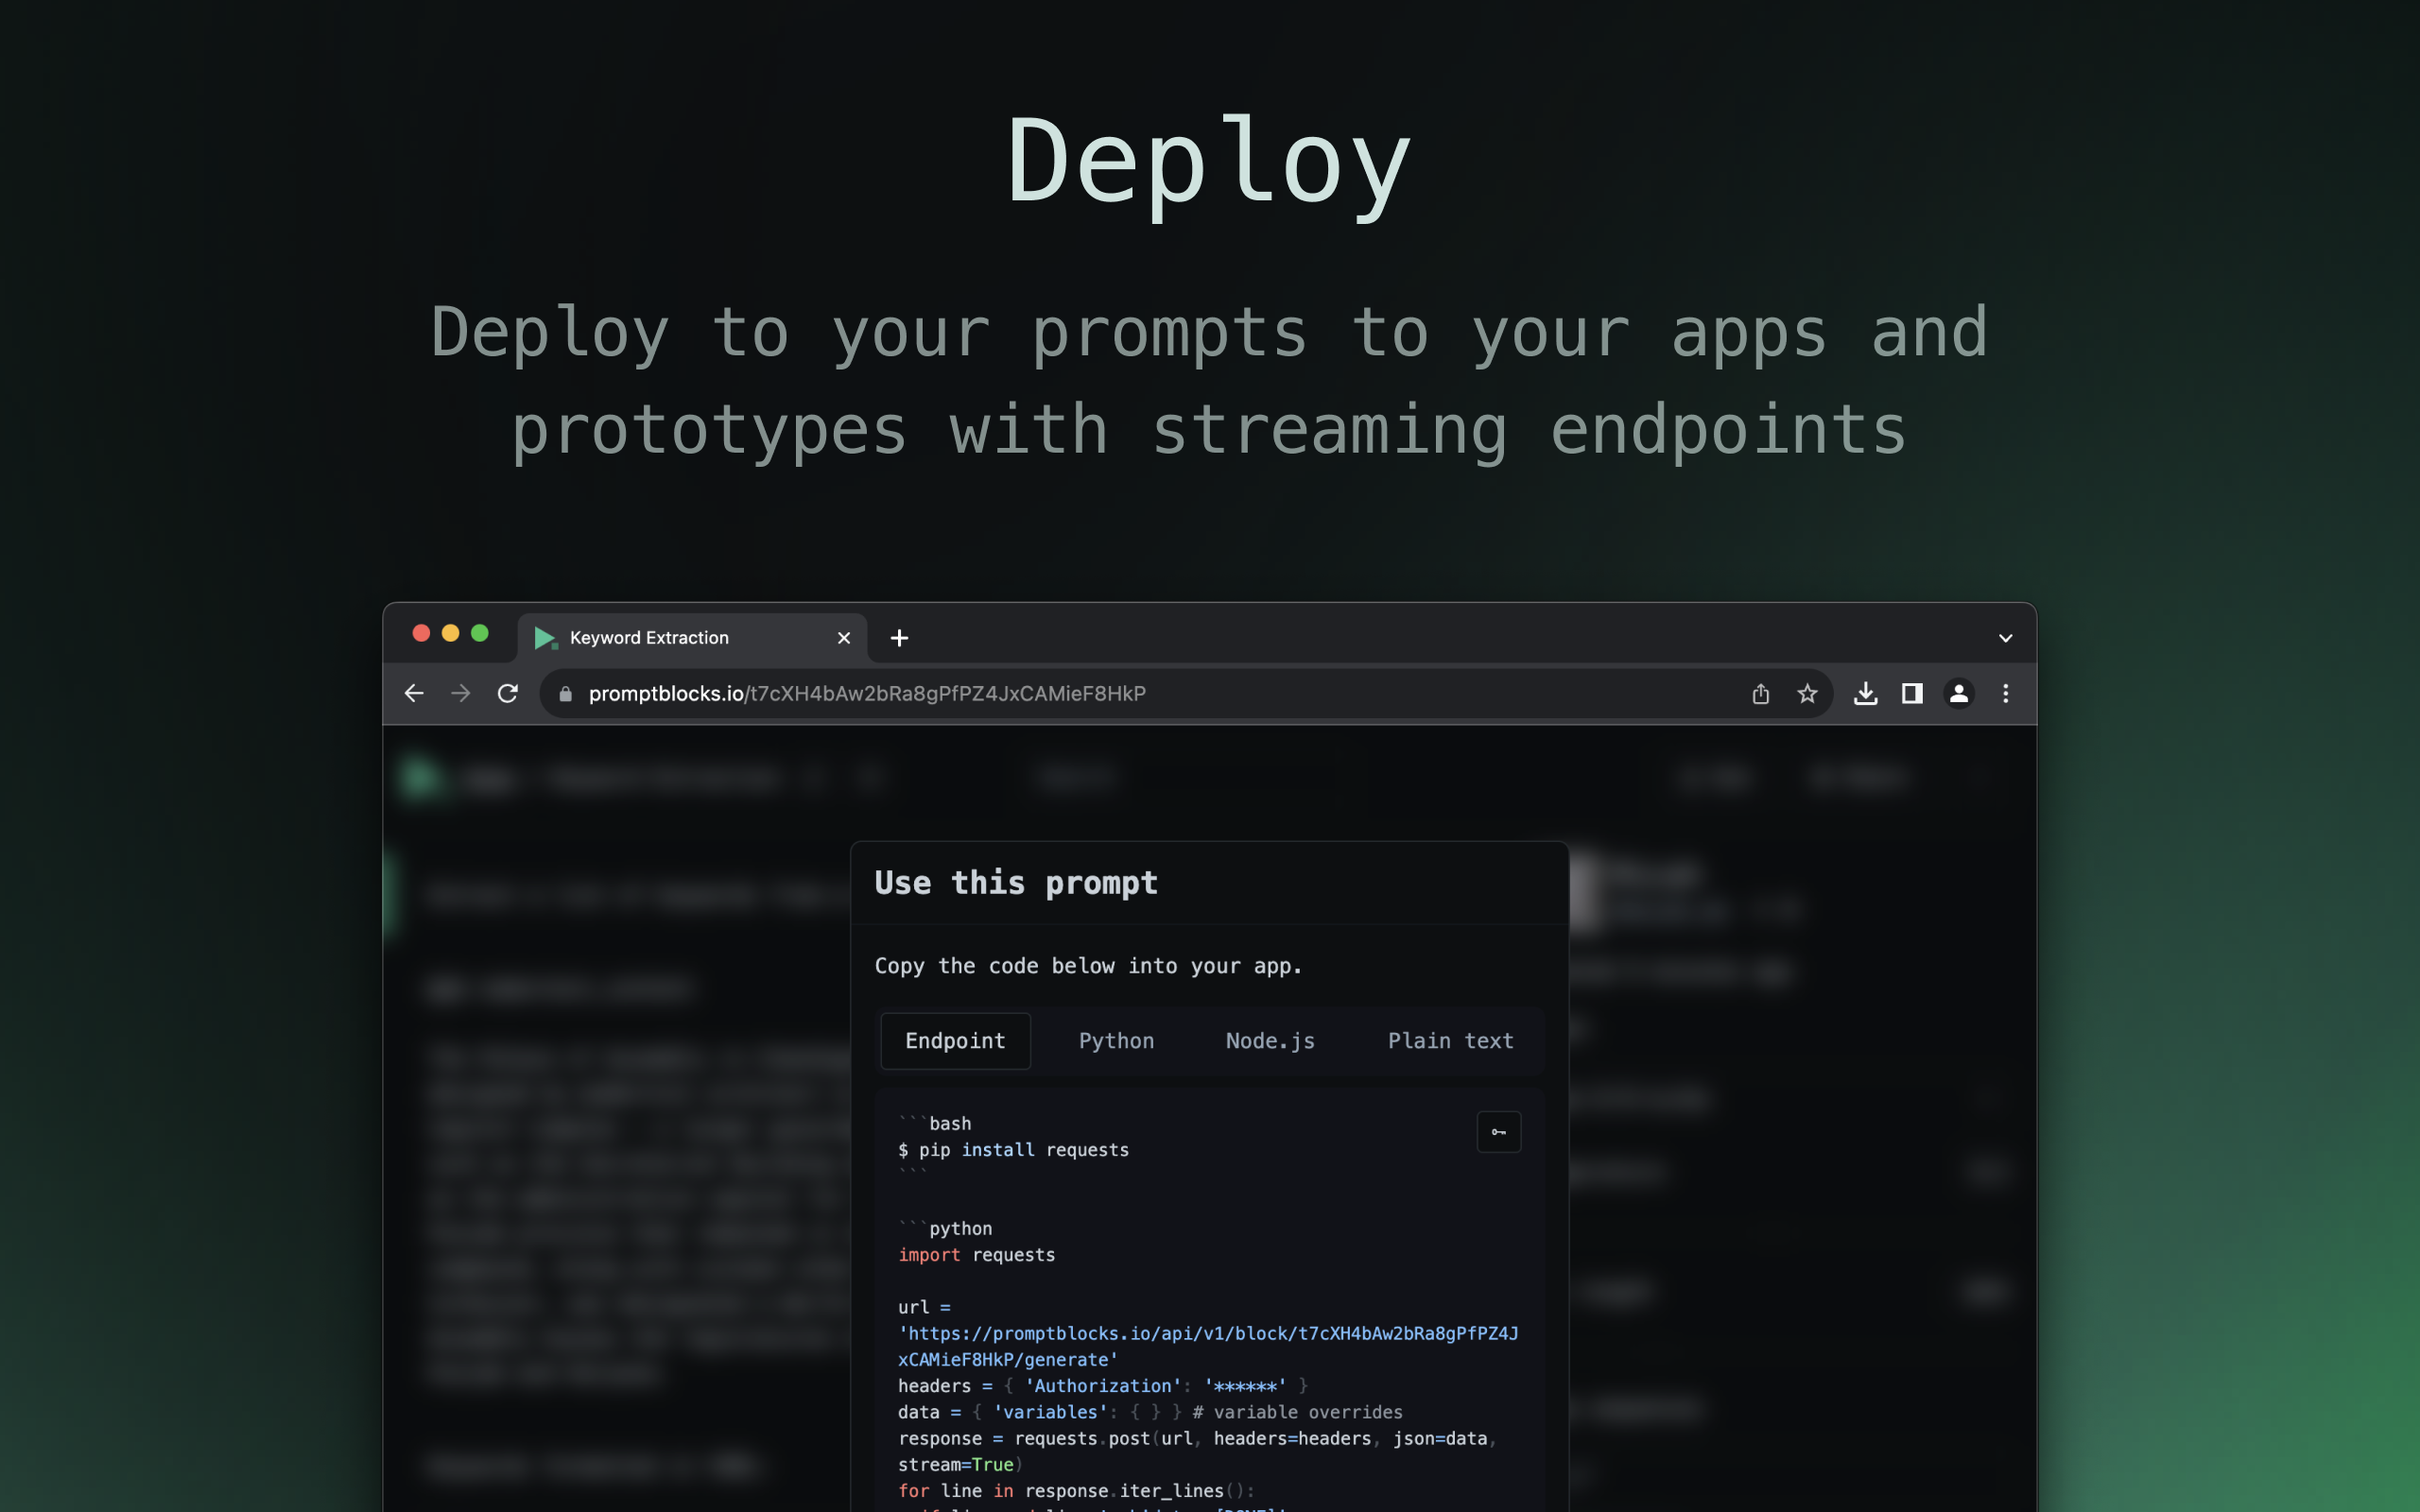The width and height of the screenshot is (2420, 1512).
Task: Expand the tab search chevron
Action: pyautogui.click(x=2005, y=638)
